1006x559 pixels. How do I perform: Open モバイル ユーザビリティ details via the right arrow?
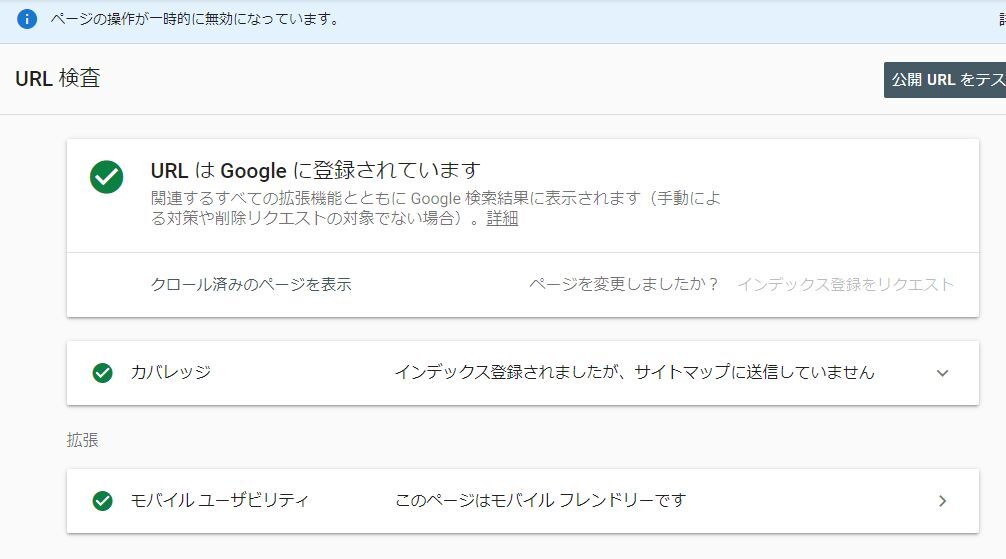coord(942,501)
